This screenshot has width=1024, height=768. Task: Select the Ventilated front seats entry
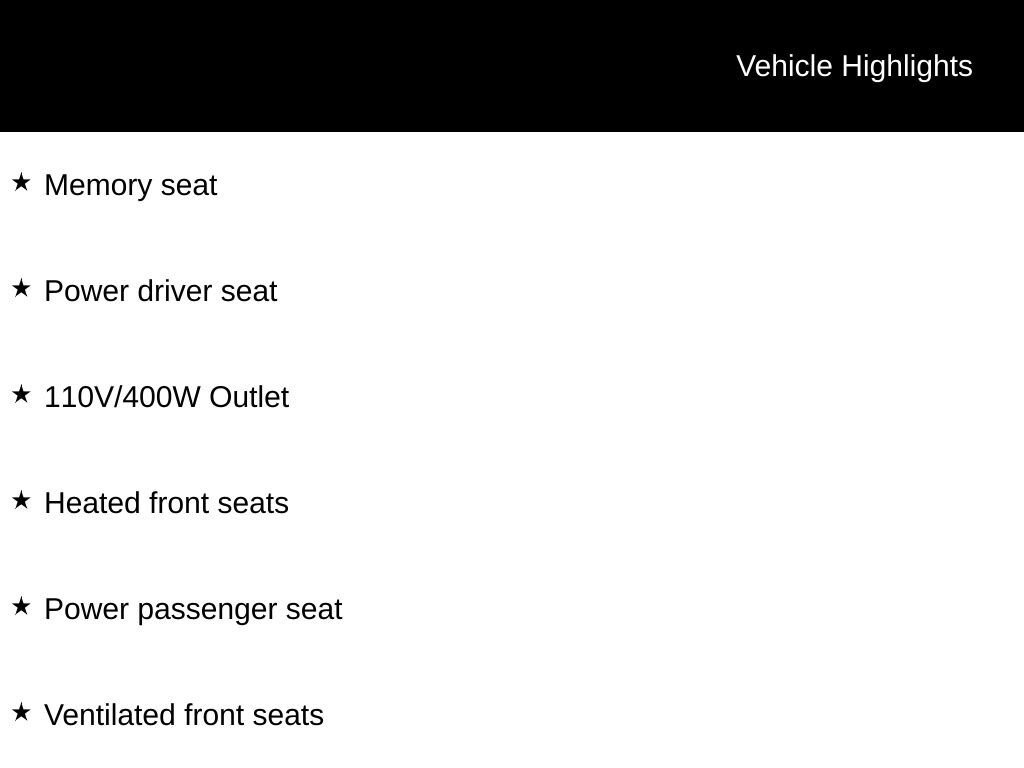point(184,716)
